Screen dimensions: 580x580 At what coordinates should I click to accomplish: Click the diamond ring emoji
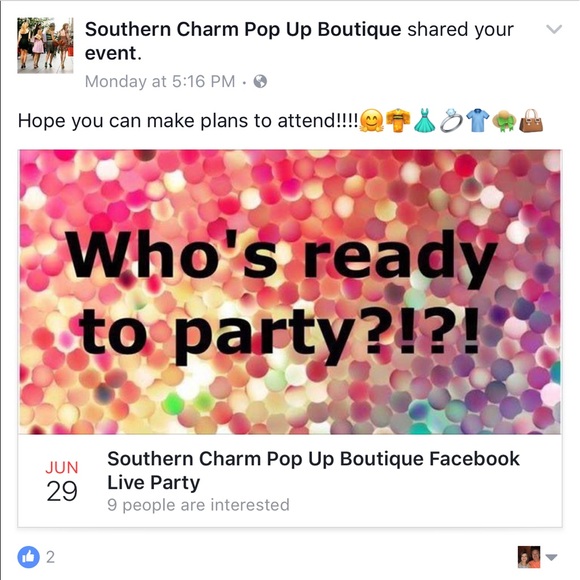pyautogui.click(x=451, y=121)
